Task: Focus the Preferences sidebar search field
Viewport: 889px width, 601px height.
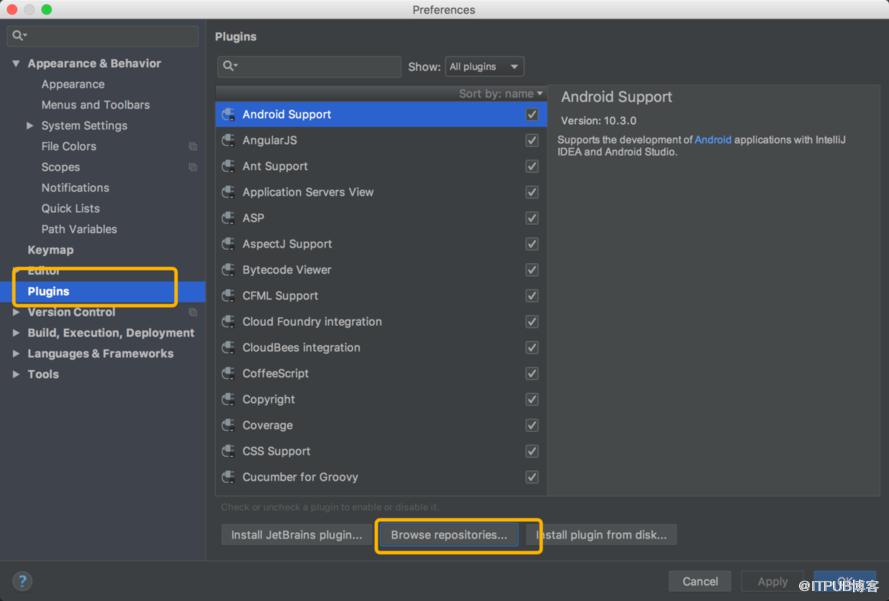Action: pyautogui.click(x=103, y=35)
